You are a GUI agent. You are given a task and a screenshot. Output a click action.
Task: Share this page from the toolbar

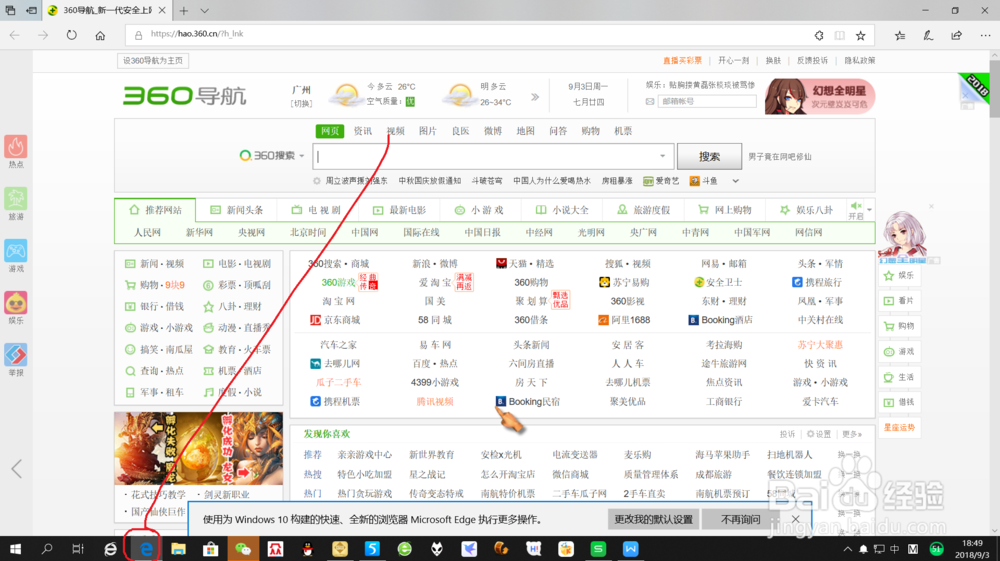pos(957,35)
